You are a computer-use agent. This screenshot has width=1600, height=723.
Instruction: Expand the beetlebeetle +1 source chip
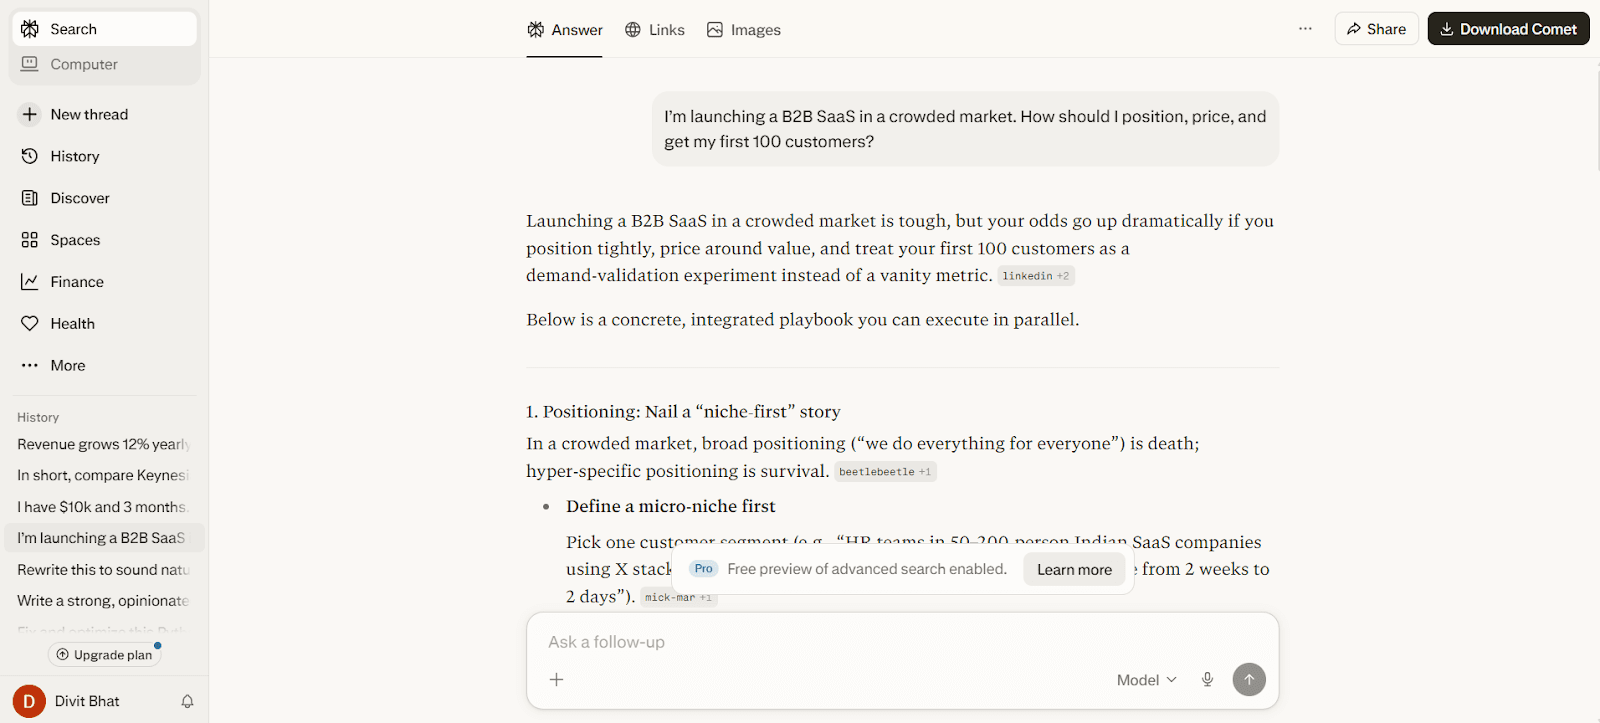click(x=884, y=471)
